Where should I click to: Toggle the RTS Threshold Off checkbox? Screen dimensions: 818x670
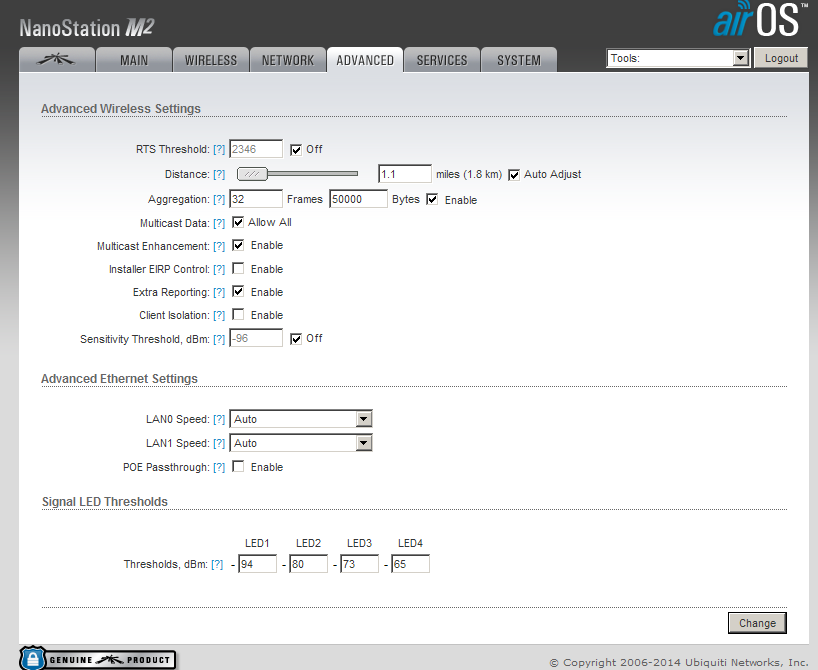pyautogui.click(x=296, y=150)
